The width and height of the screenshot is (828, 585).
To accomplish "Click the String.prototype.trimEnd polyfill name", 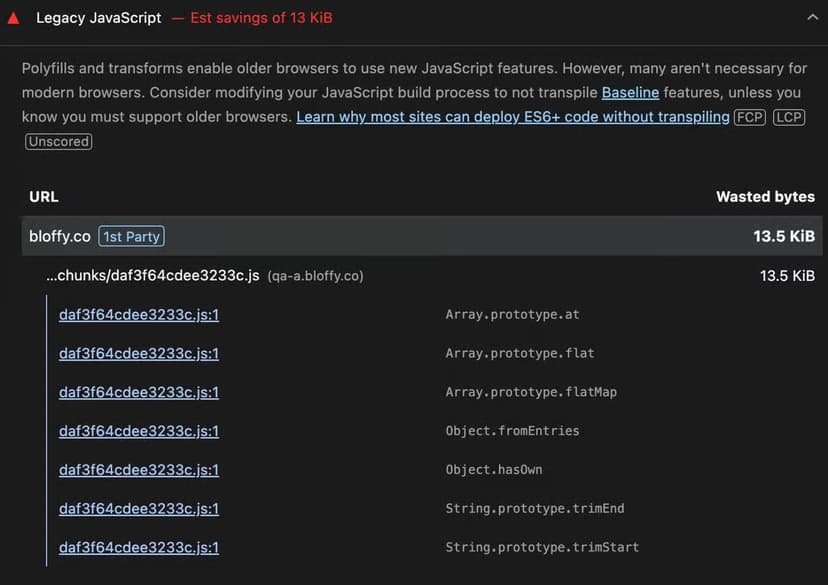I will tap(534, 508).
